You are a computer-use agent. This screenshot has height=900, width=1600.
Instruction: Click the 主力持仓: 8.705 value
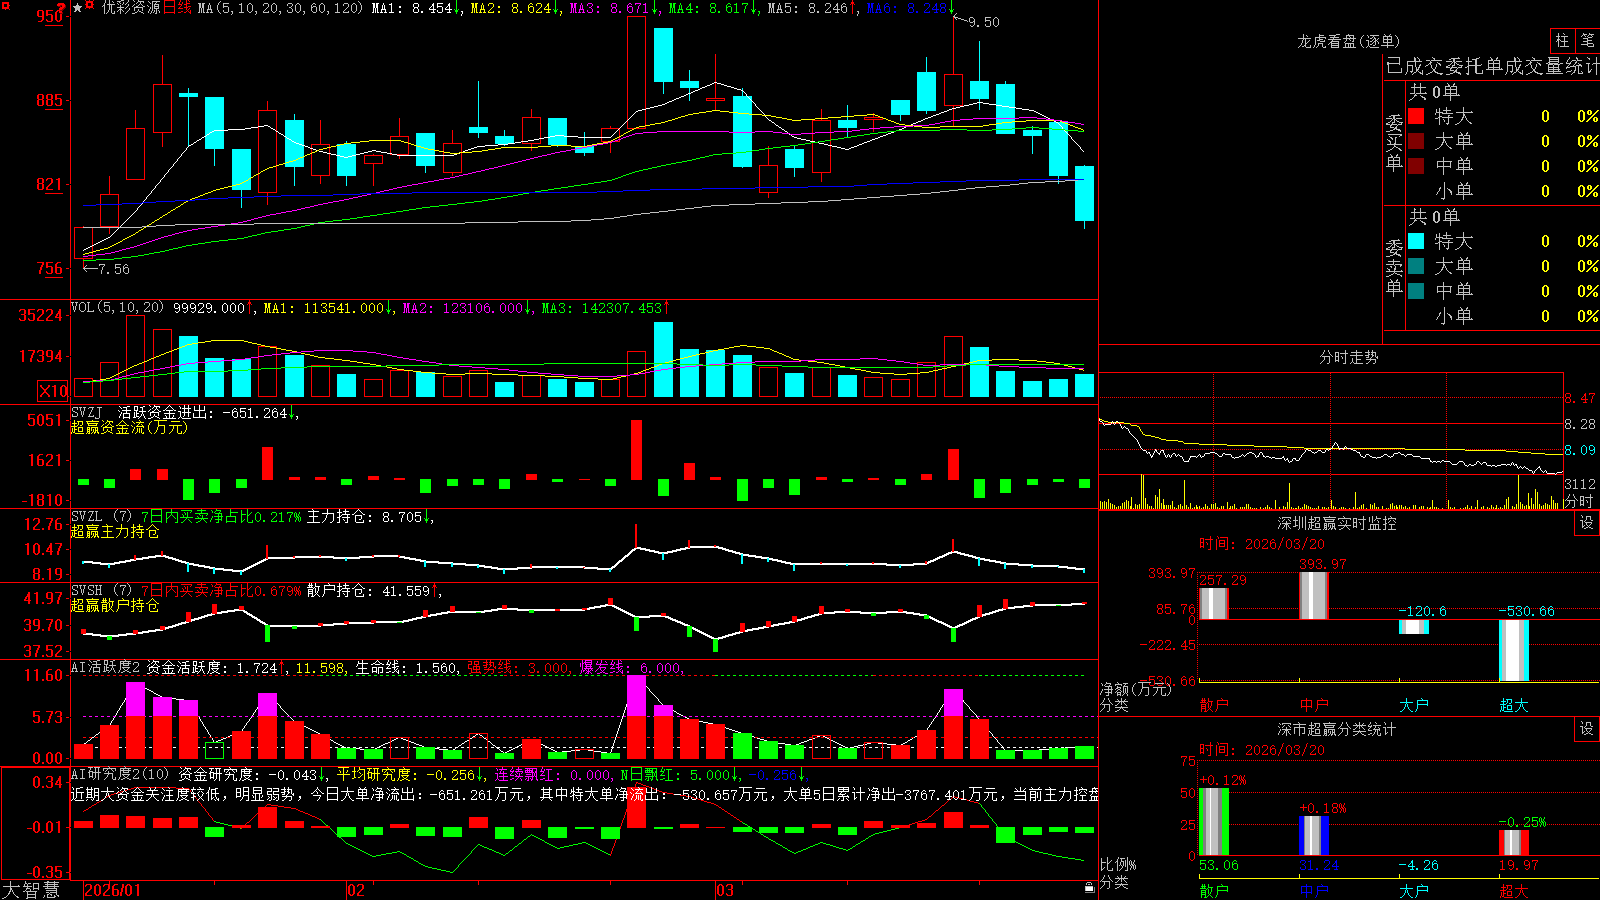tap(368, 517)
